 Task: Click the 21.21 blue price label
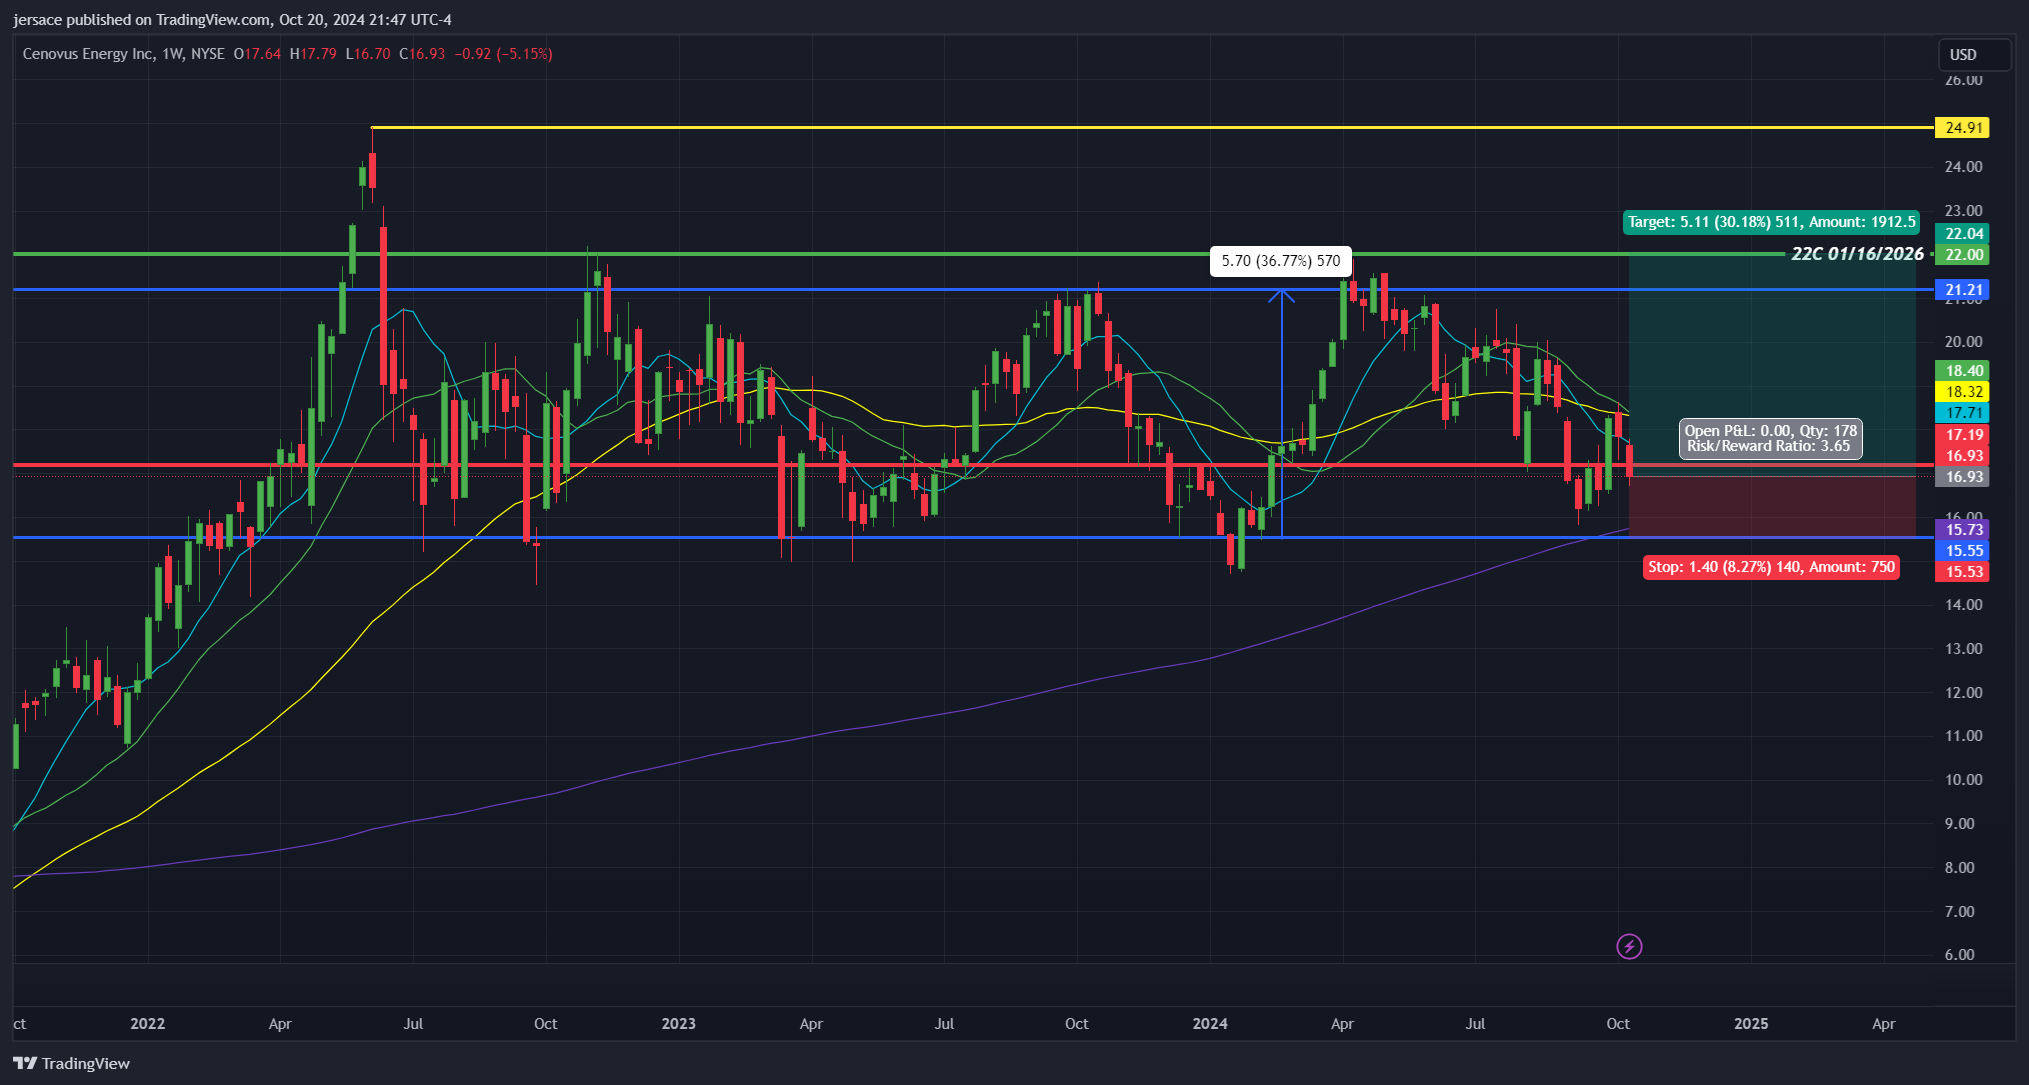[1962, 290]
